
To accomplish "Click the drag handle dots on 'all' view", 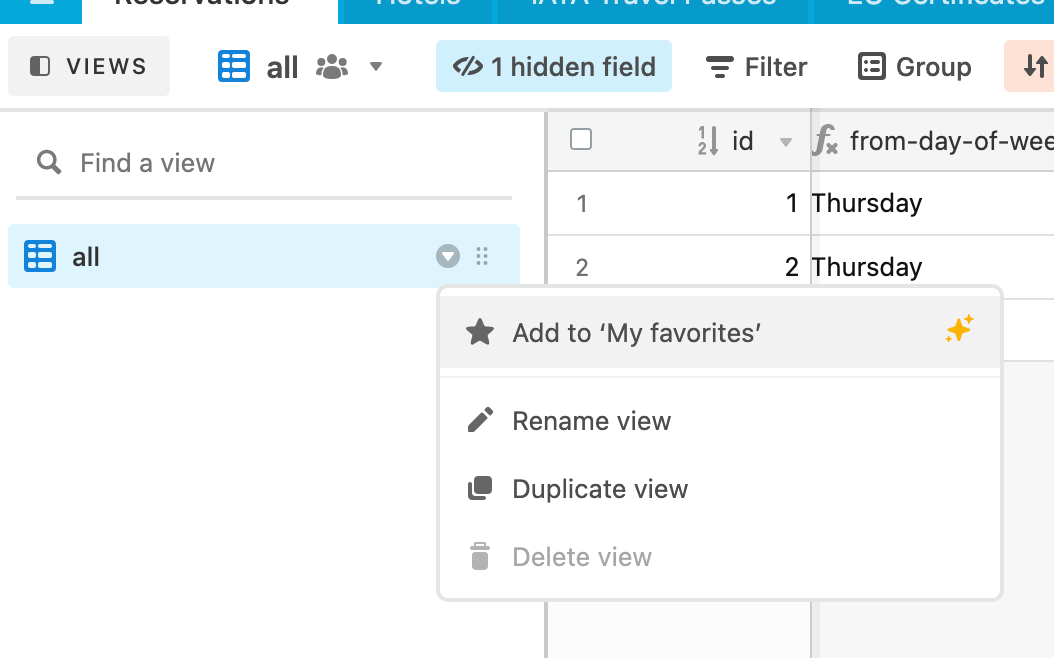I will (x=482, y=256).
